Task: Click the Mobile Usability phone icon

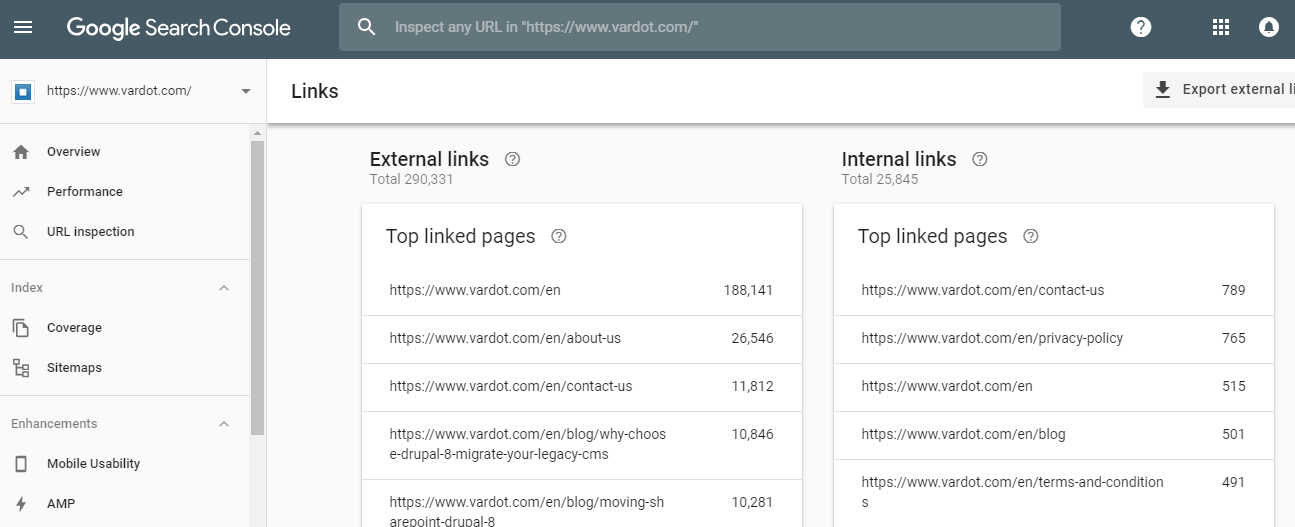Action: 21,464
